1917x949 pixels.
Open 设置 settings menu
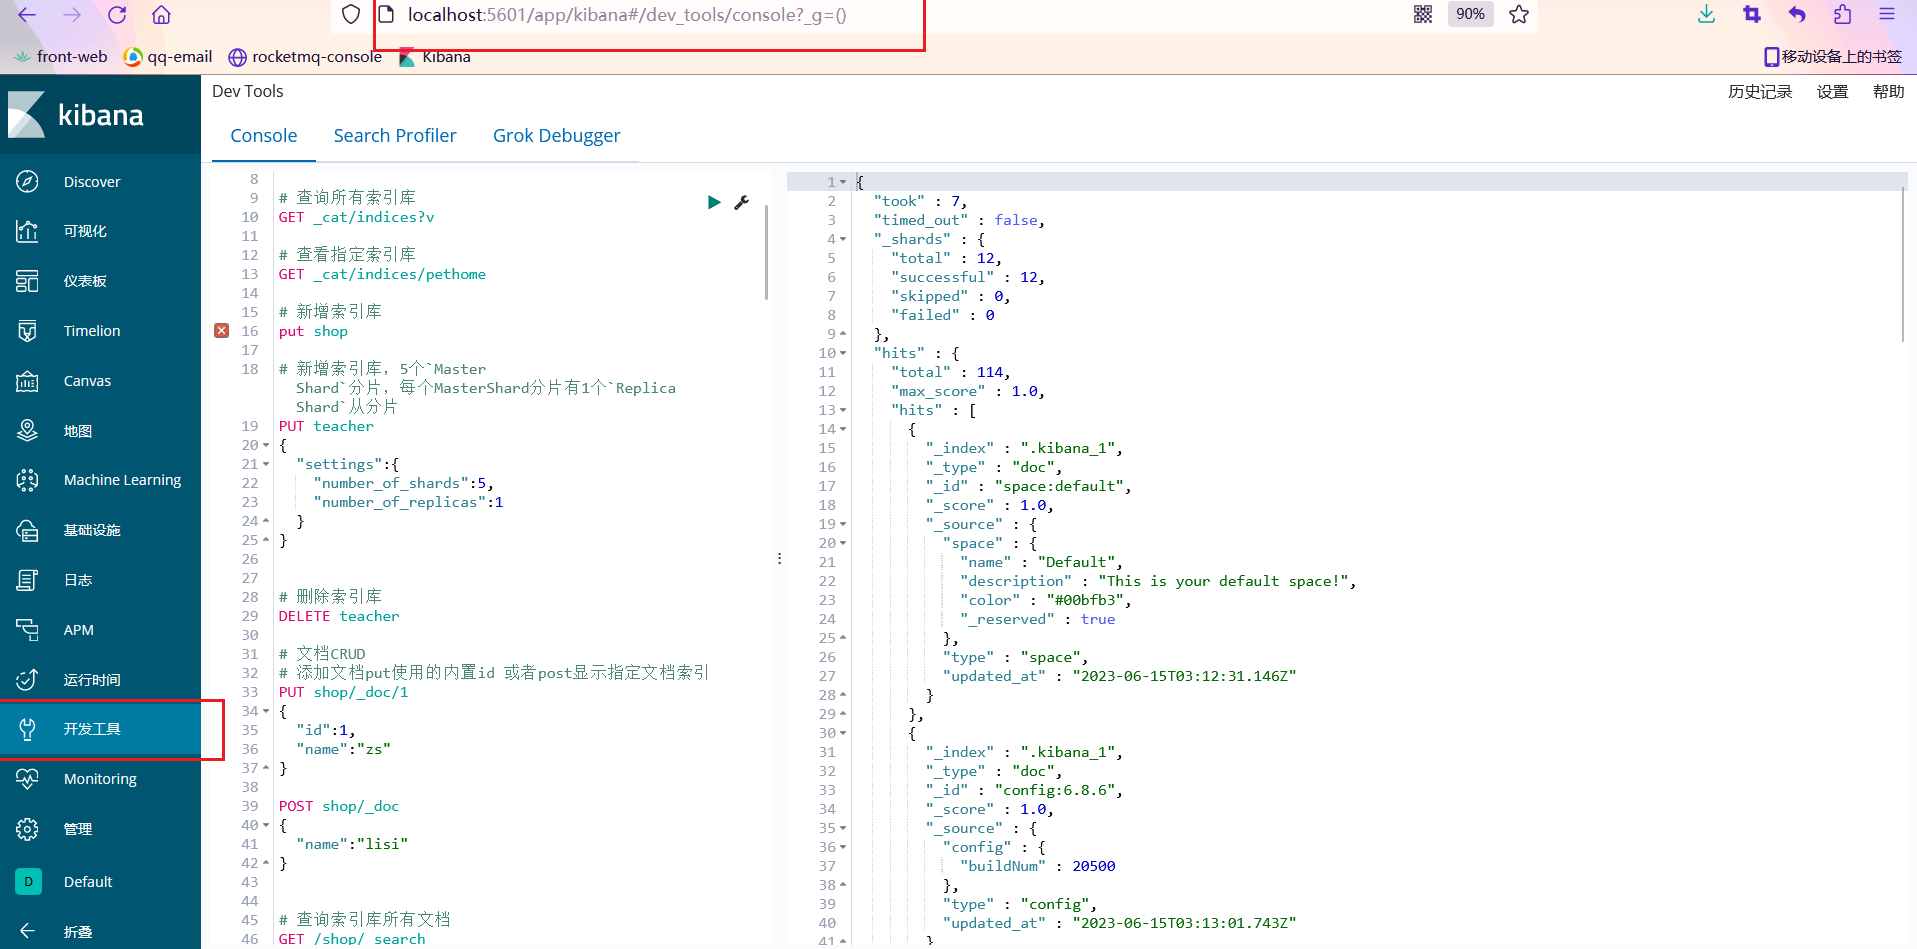click(1832, 91)
